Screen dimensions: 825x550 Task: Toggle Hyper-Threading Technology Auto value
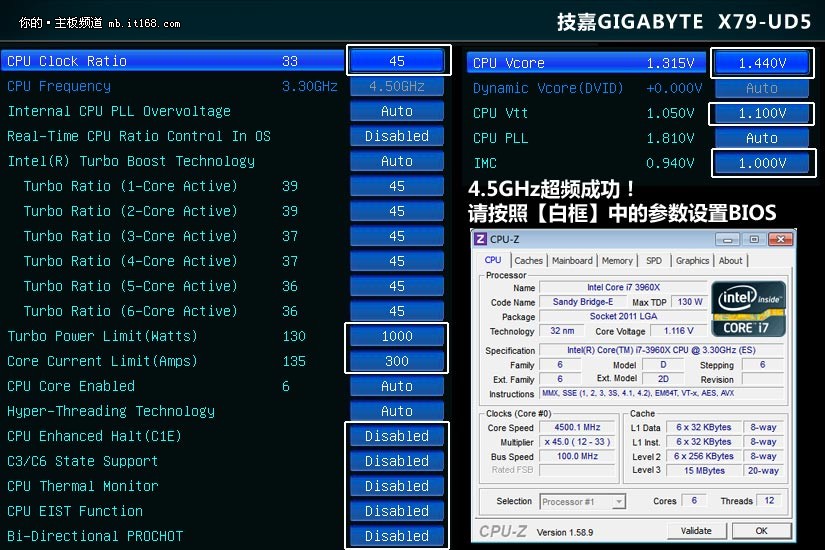[x=397, y=411]
